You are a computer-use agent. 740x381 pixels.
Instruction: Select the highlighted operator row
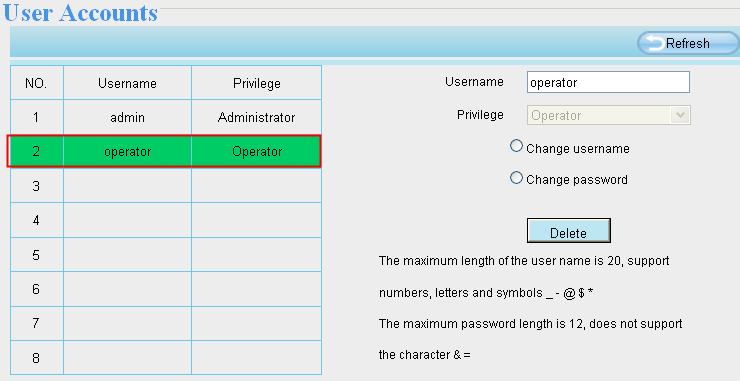[164, 151]
